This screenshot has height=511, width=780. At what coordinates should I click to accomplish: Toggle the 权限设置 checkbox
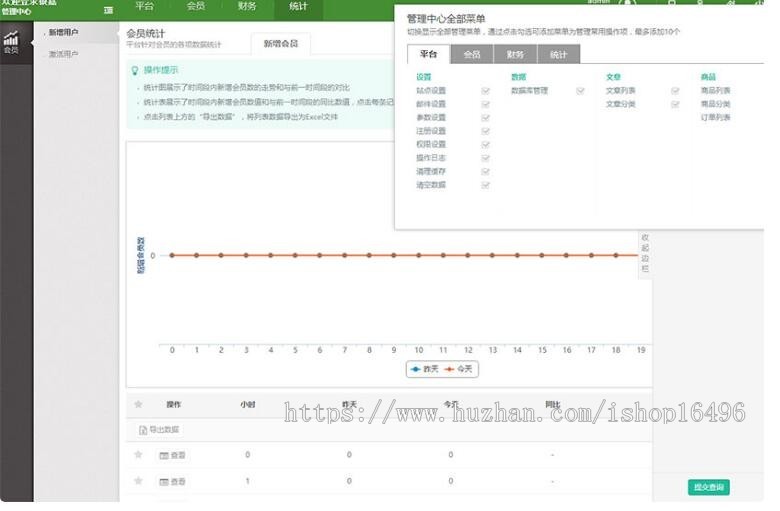click(486, 145)
